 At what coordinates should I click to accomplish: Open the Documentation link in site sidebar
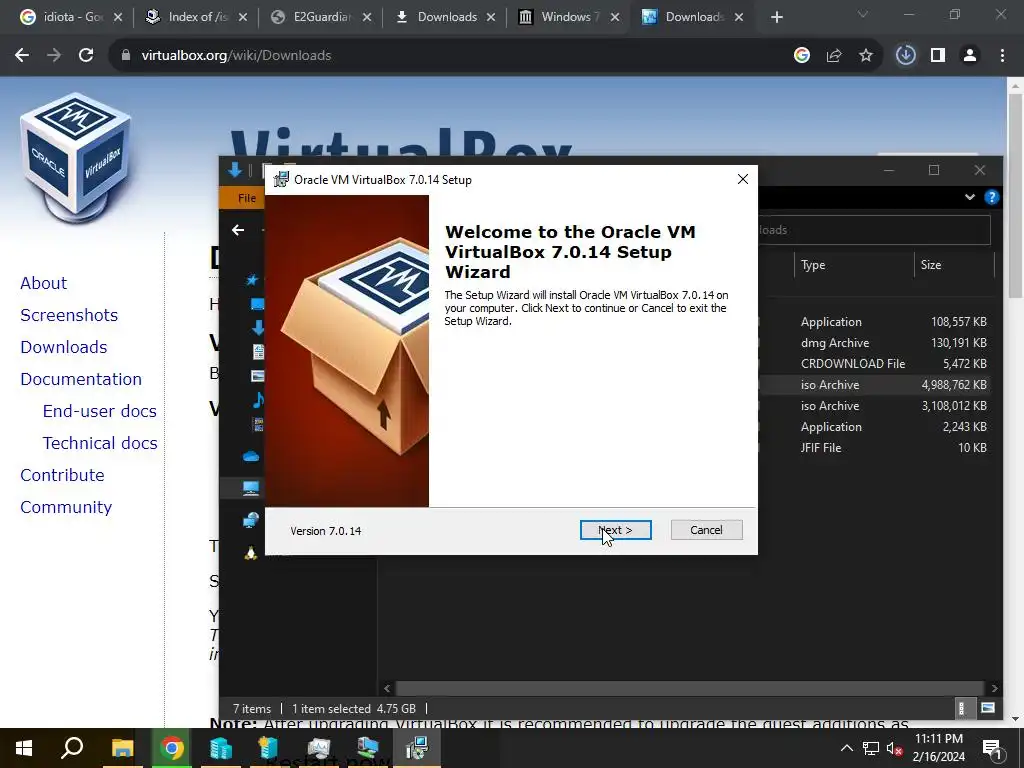click(81, 379)
